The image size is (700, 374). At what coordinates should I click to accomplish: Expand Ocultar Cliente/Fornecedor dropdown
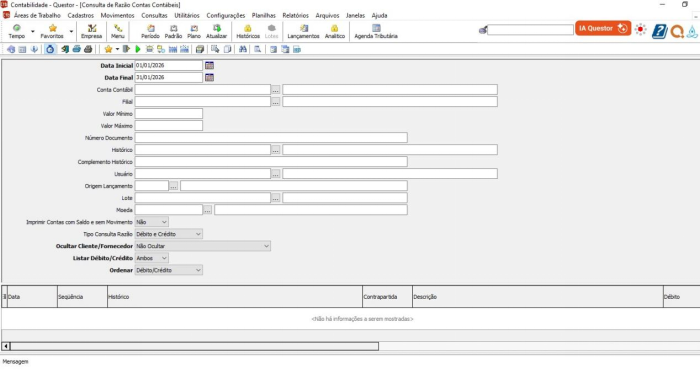203,246
